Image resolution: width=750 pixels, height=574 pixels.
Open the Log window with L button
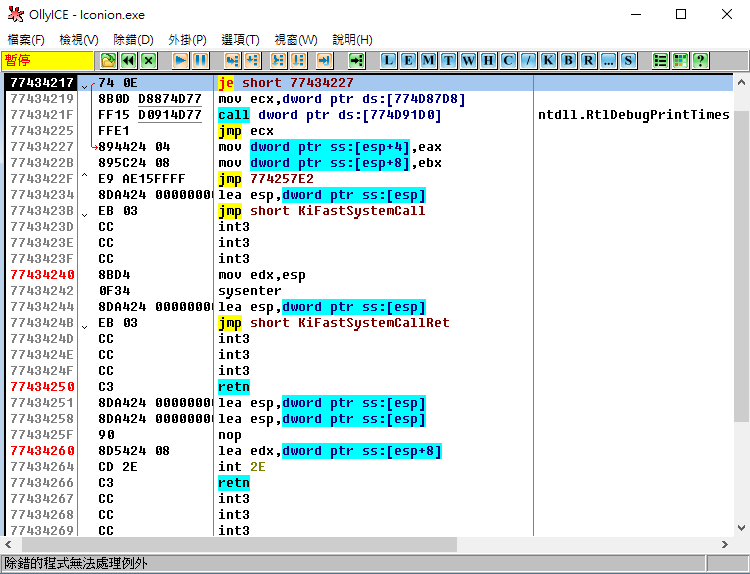pos(388,61)
